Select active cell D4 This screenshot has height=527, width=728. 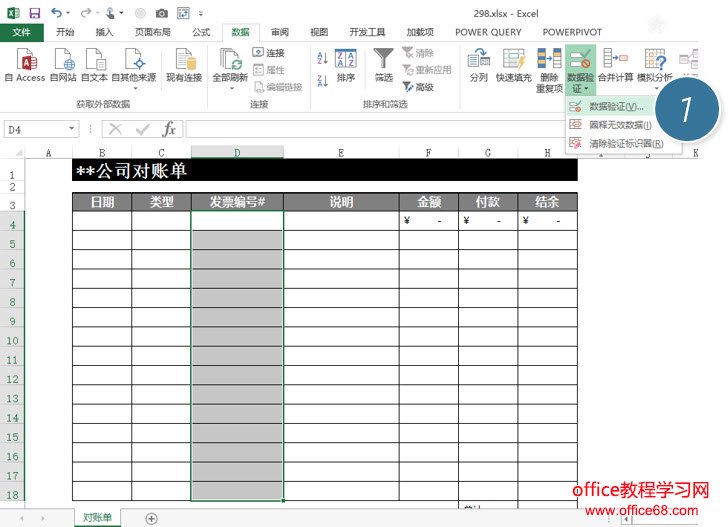click(237, 221)
